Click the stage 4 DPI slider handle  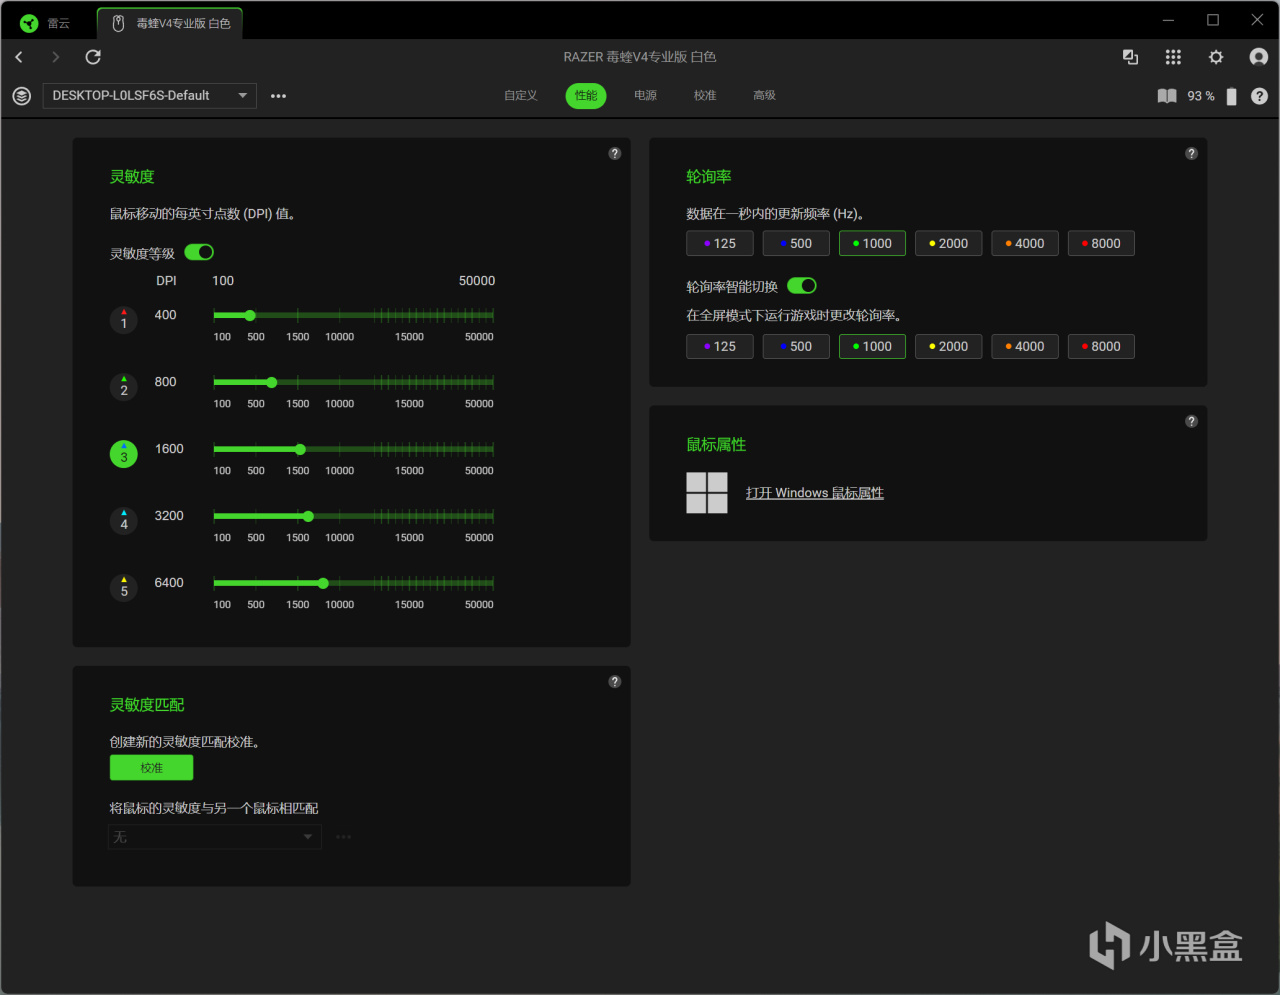tap(308, 517)
